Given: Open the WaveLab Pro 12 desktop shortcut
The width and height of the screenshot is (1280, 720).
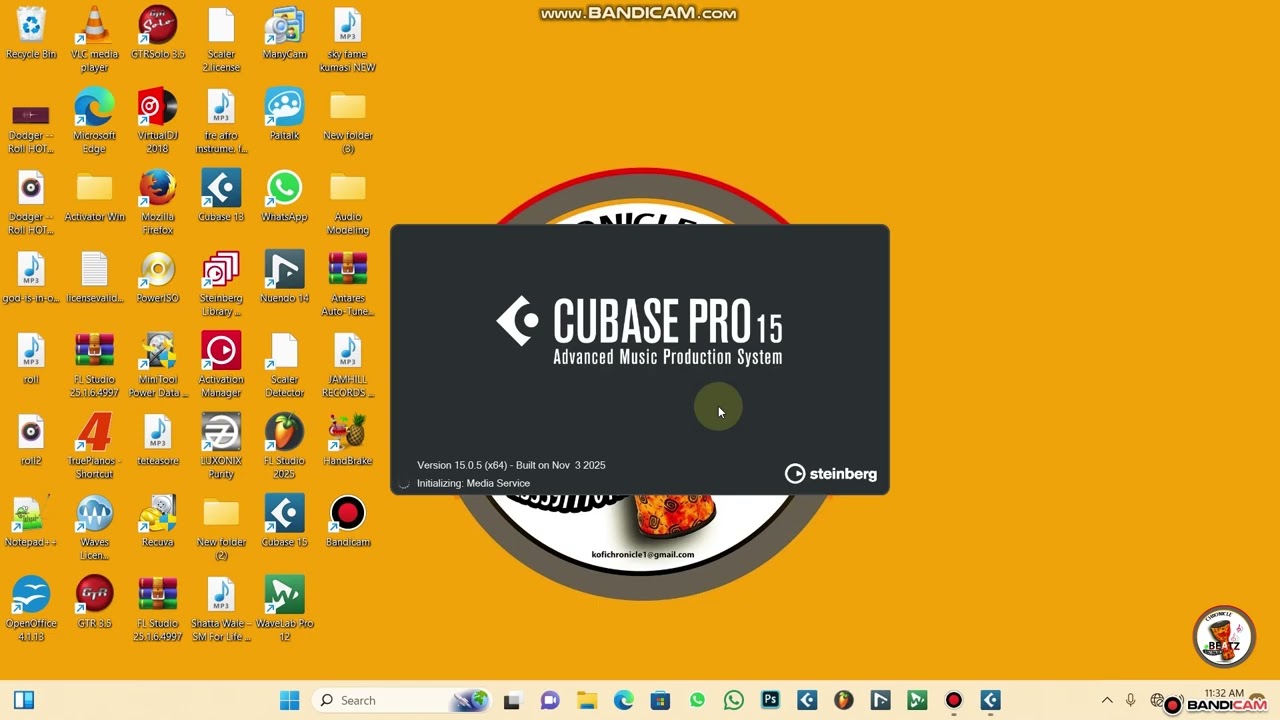Looking at the screenshot, I should tap(284, 609).
